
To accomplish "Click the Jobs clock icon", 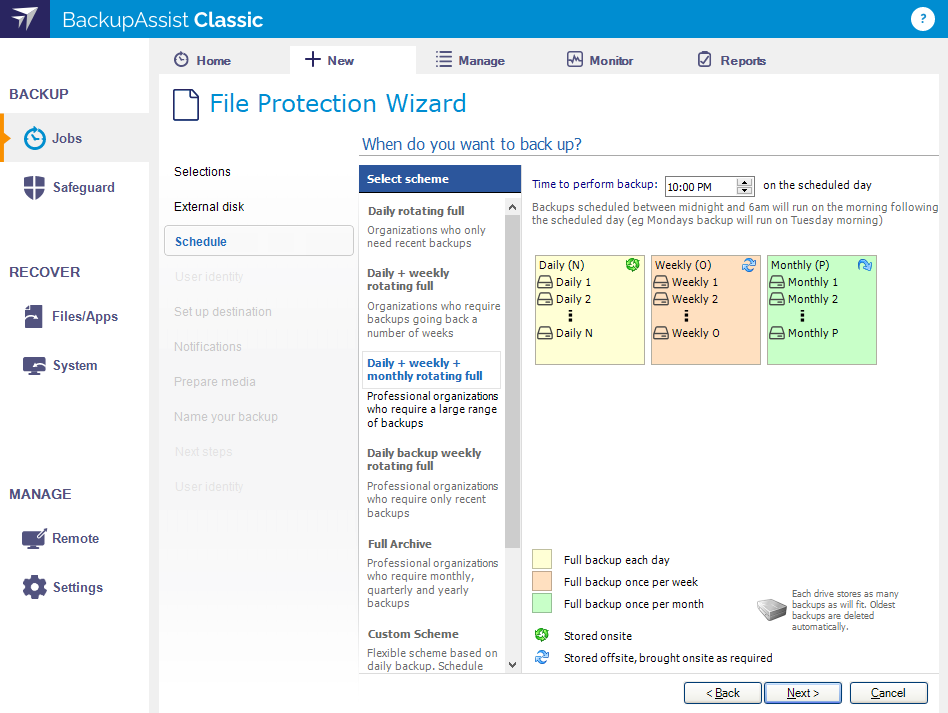I will click(x=34, y=138).
